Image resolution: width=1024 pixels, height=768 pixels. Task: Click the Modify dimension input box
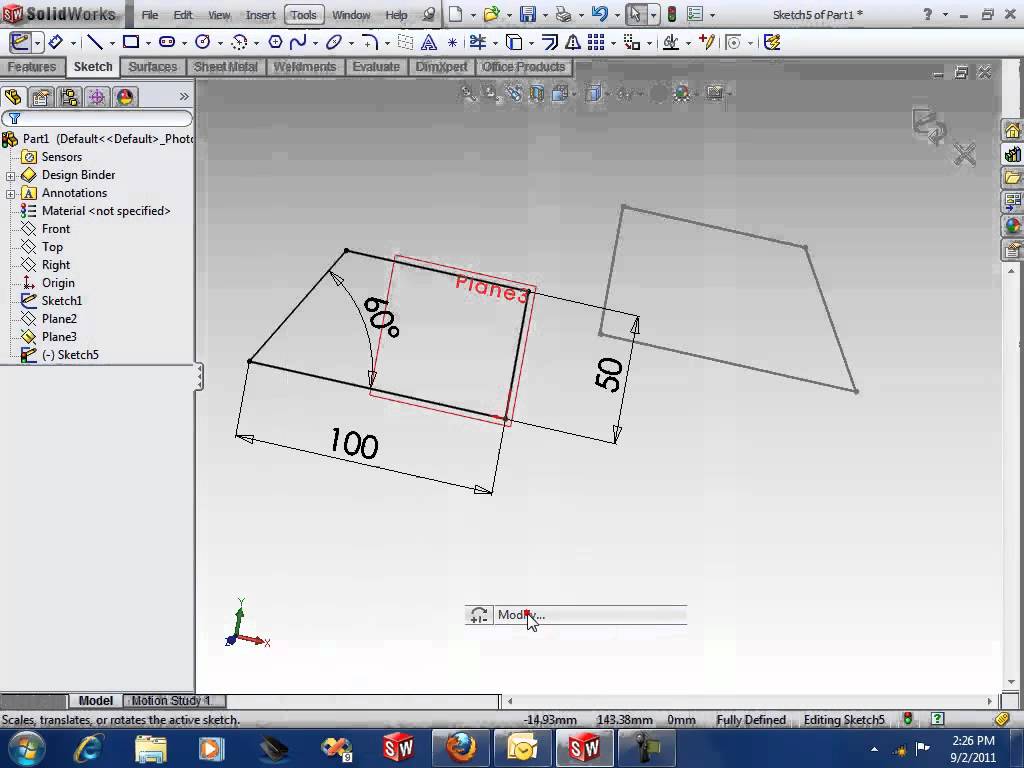pyautogui.click(x=590, y=615)
